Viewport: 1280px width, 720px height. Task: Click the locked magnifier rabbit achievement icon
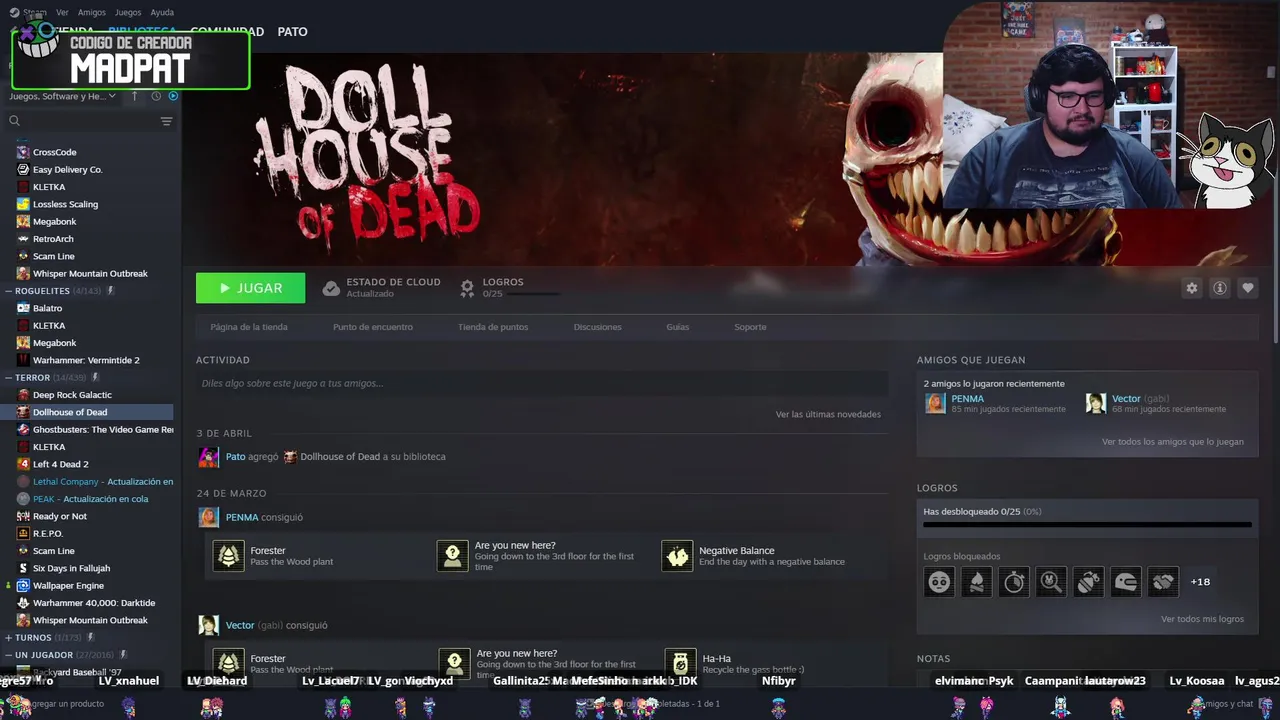1051,581
